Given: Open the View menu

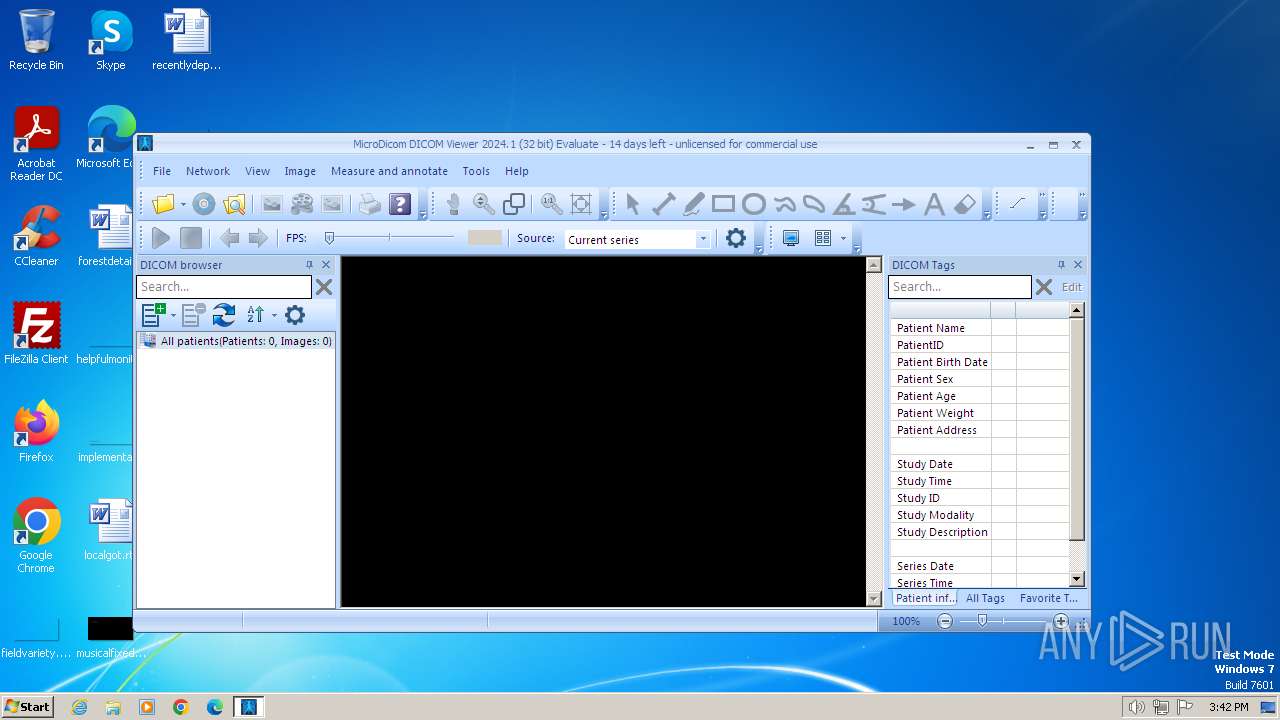Looking at the screenshot, I should [258, 171].
